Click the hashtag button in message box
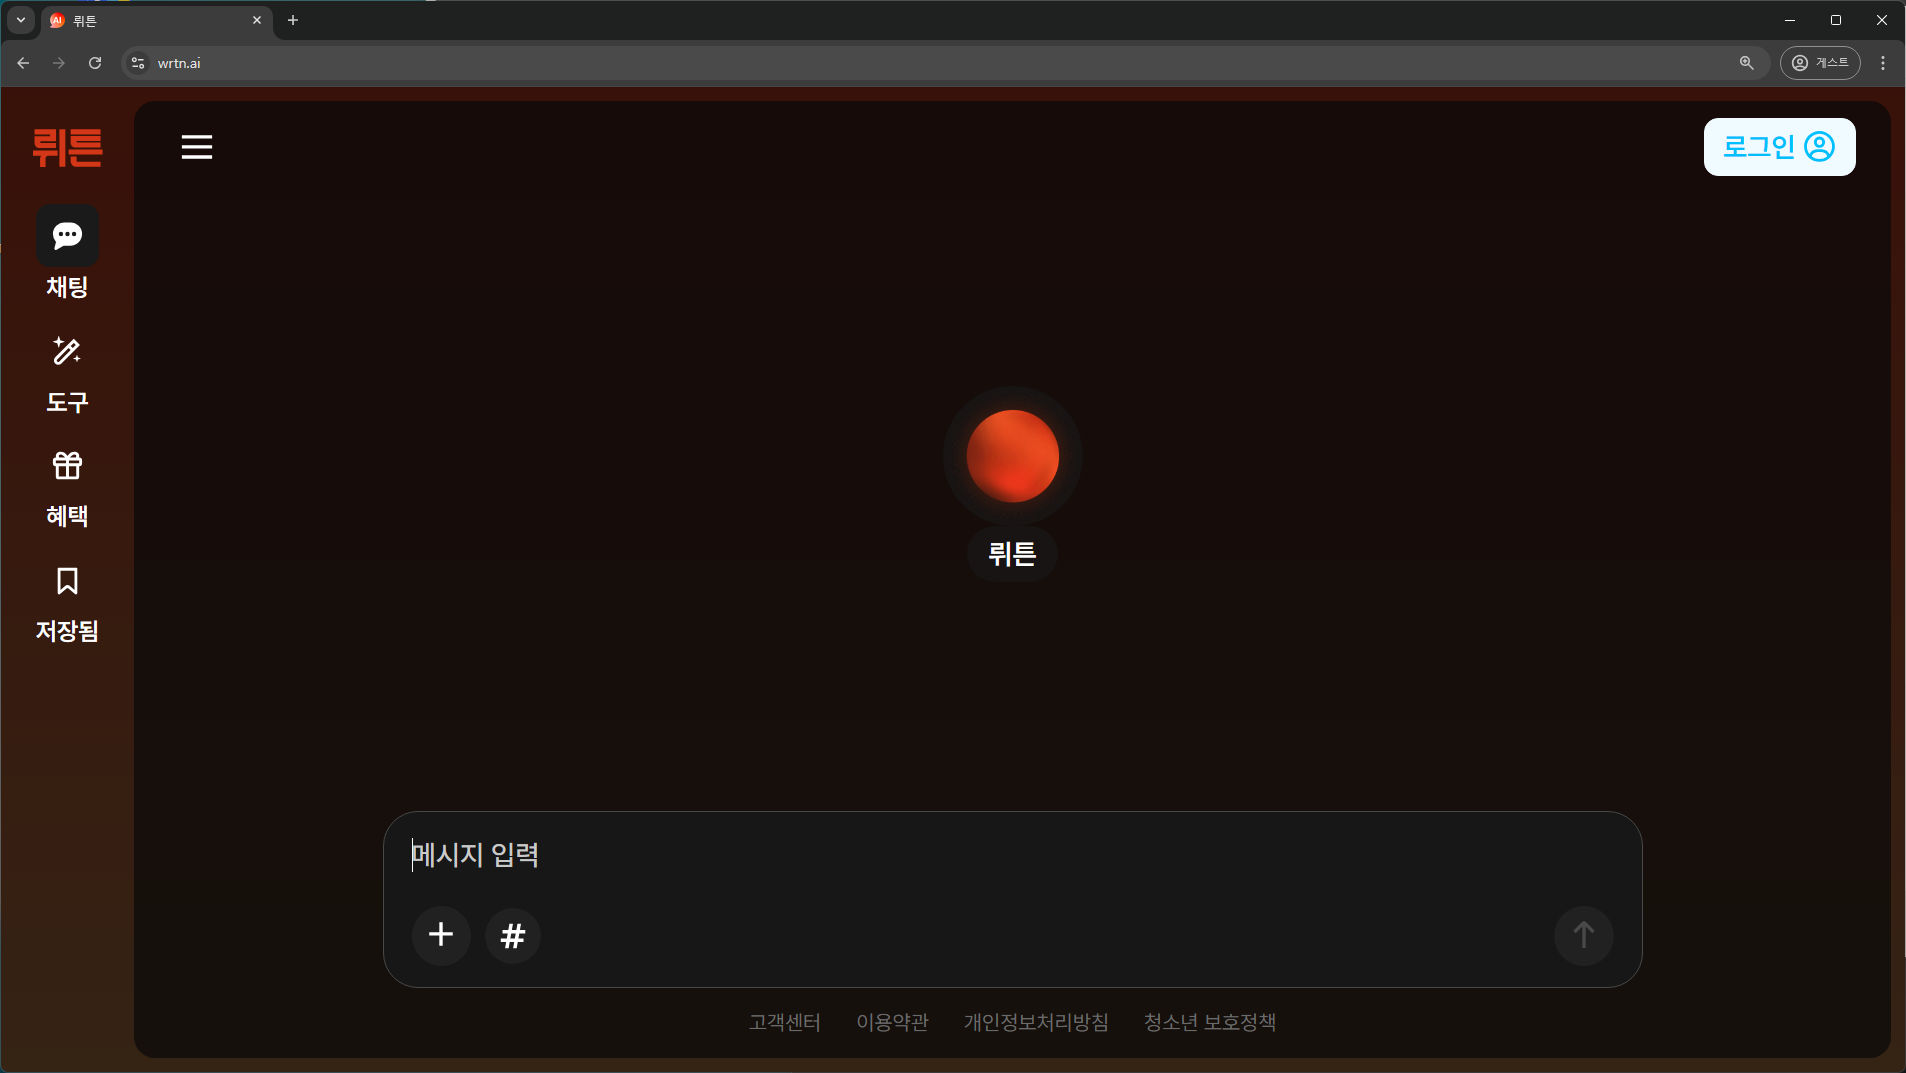This screenshot has height=1073, width=1906. click(x=513, y=936)
